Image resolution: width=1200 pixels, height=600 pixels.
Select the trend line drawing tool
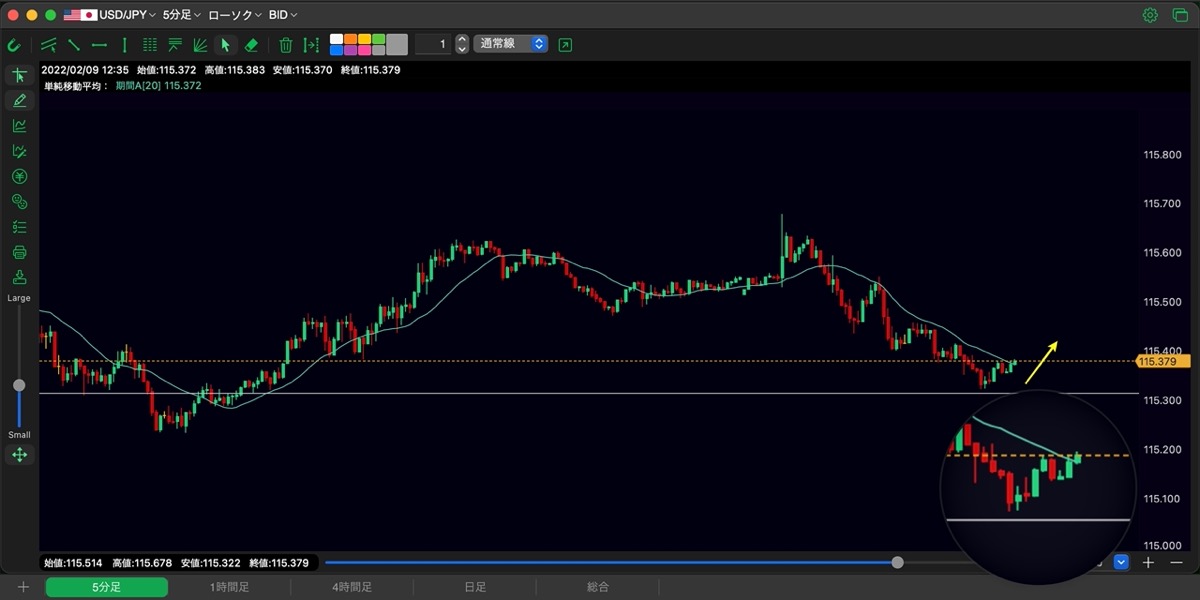tap(48, 45)
